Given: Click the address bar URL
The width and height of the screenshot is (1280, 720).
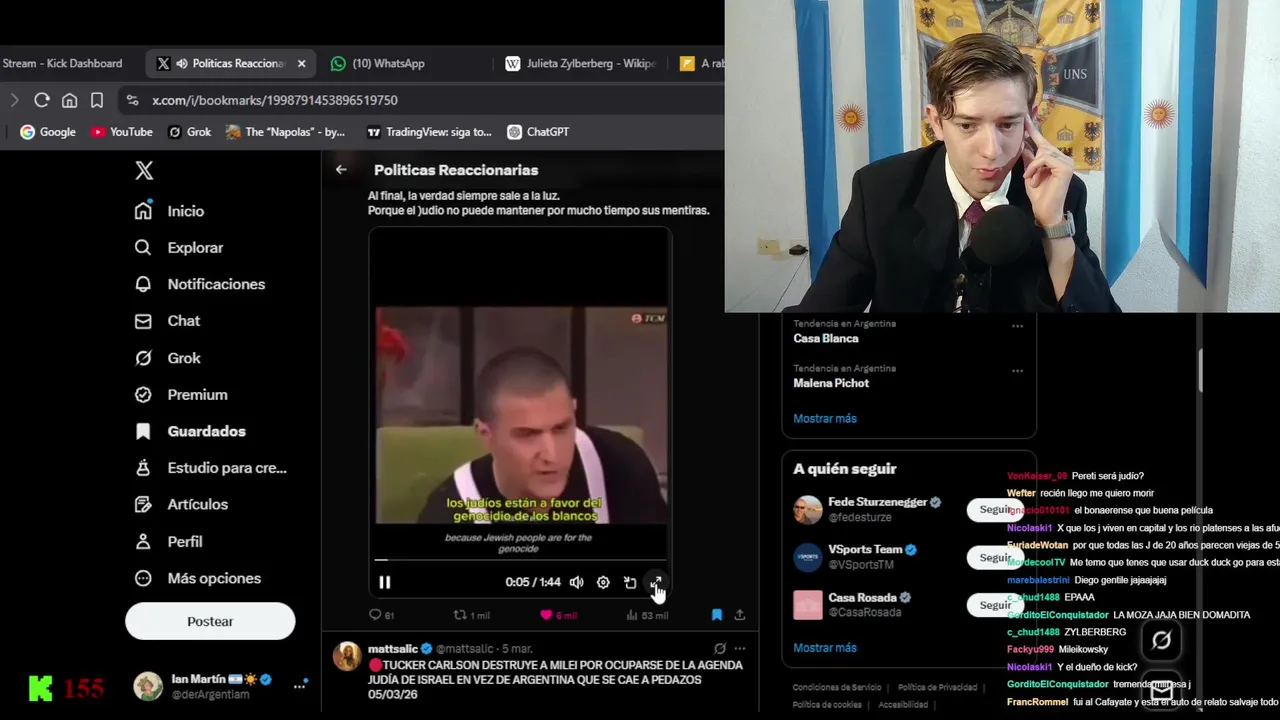Looking at the screenshot, I should point(275,100).
